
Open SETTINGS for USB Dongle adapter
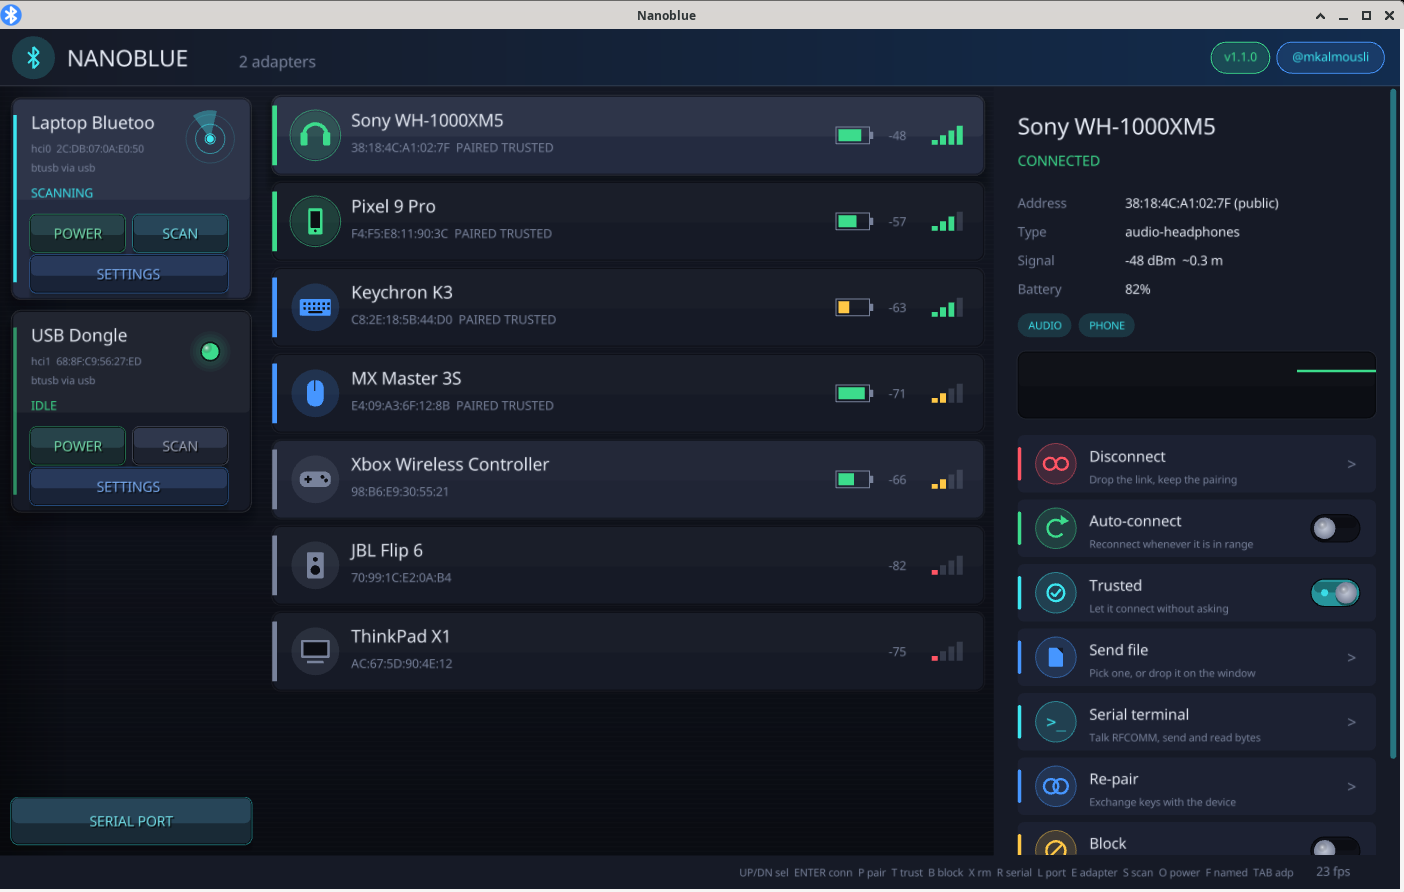[129, 487]
